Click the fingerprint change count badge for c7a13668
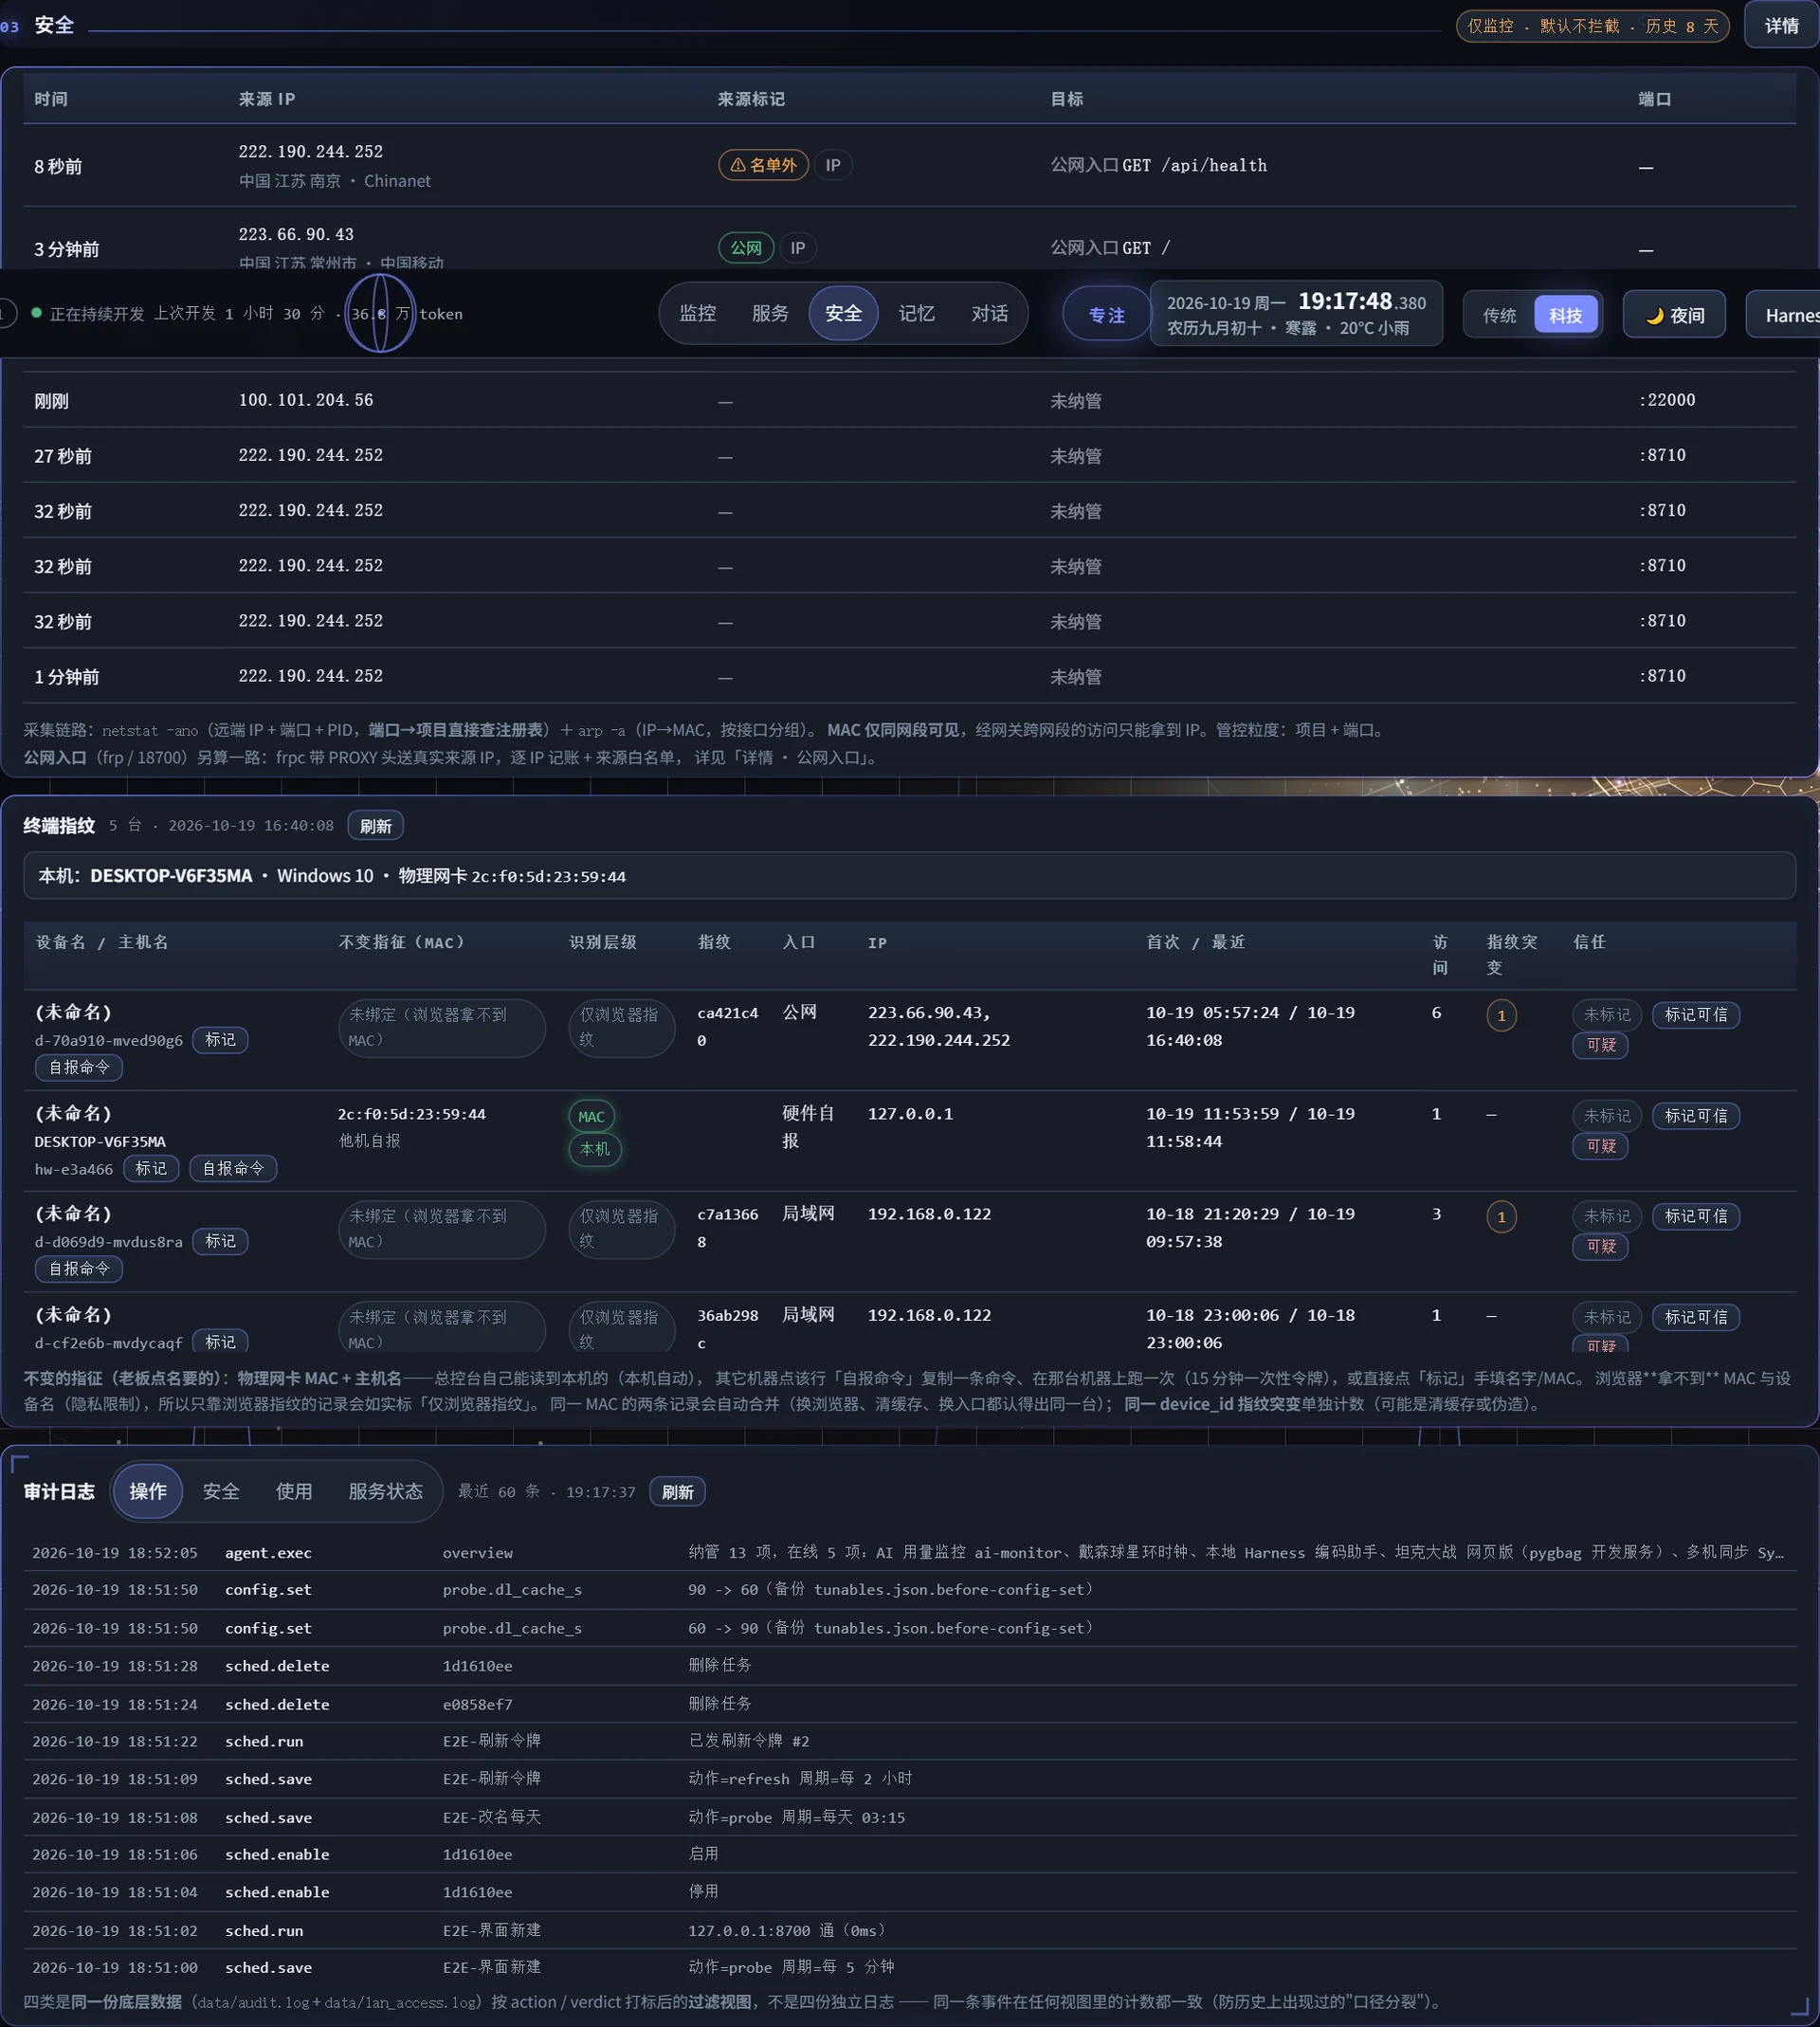Screen dimensions: 1820x2027 pos(1501,1218)
